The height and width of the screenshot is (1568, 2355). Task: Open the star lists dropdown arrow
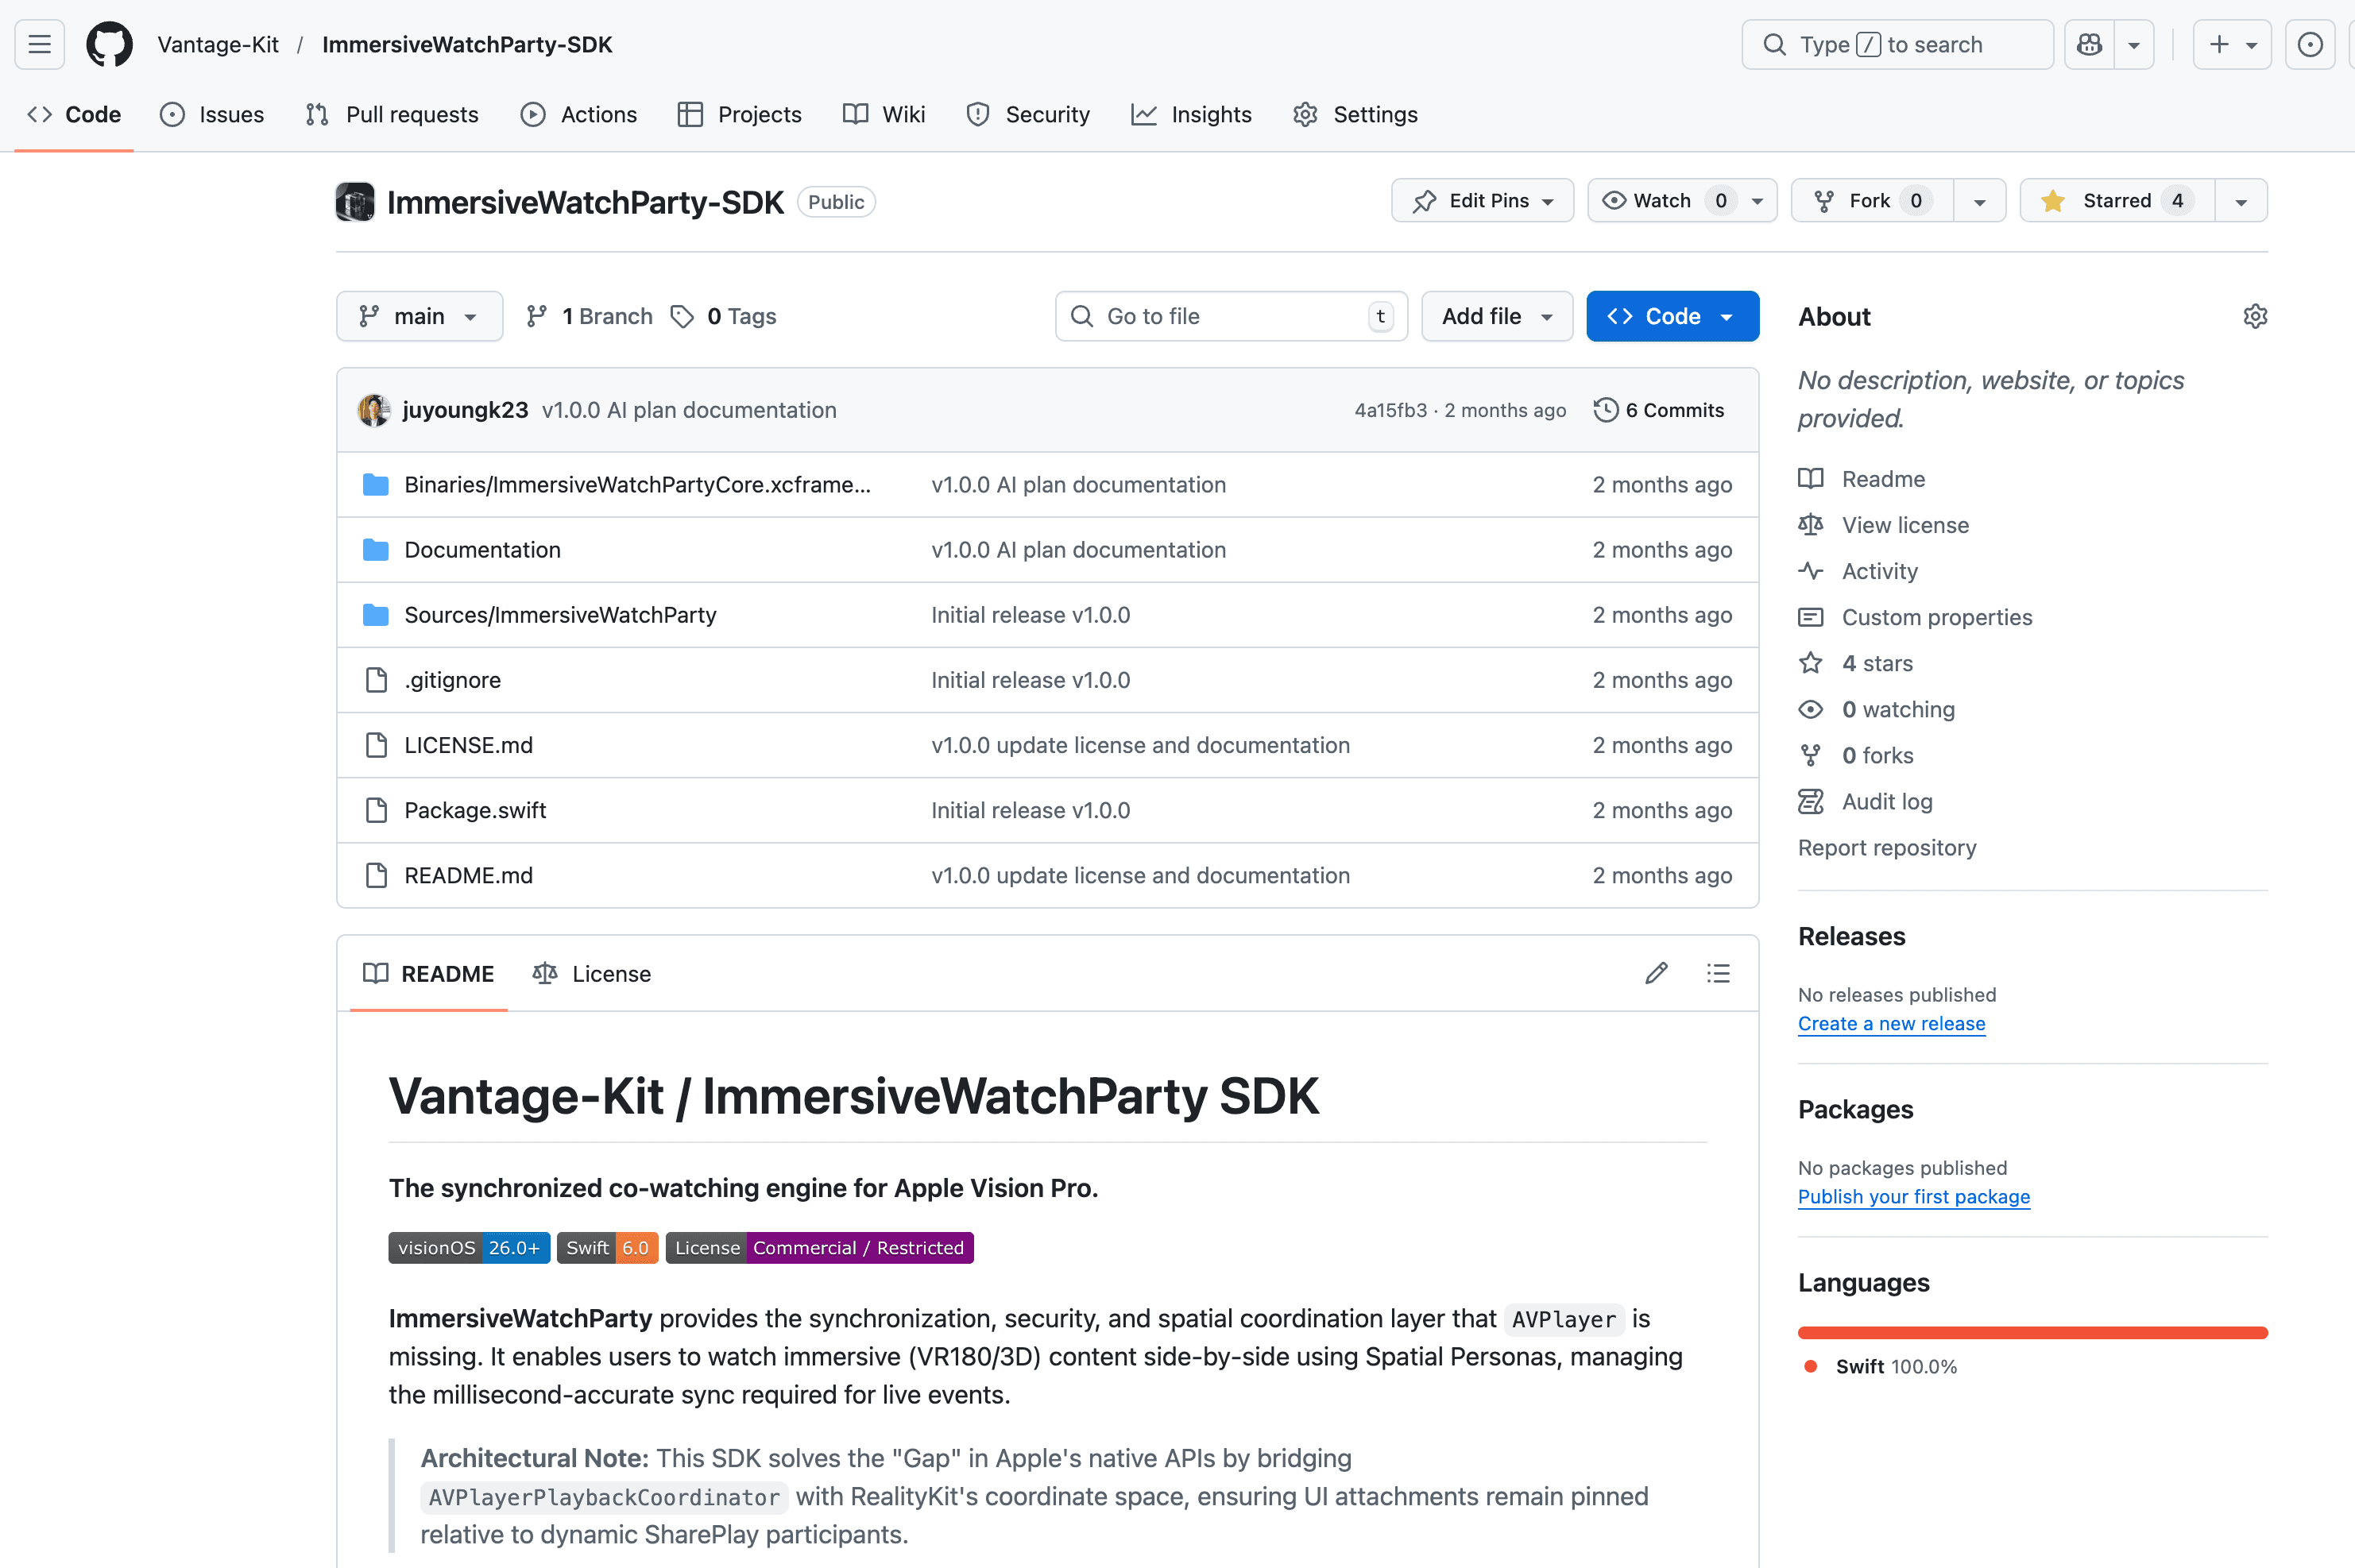tap(2240, 201)
